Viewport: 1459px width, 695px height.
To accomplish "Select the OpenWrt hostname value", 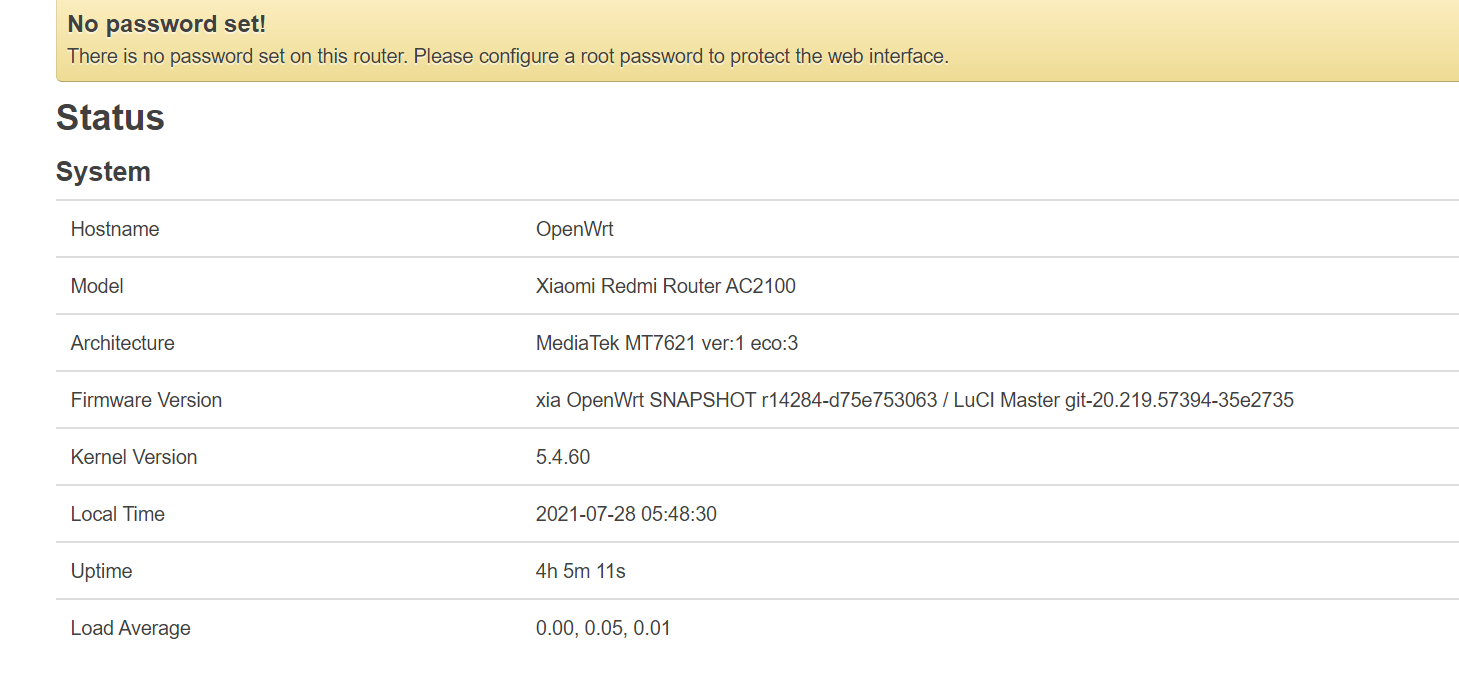I will tap(575, 229).
